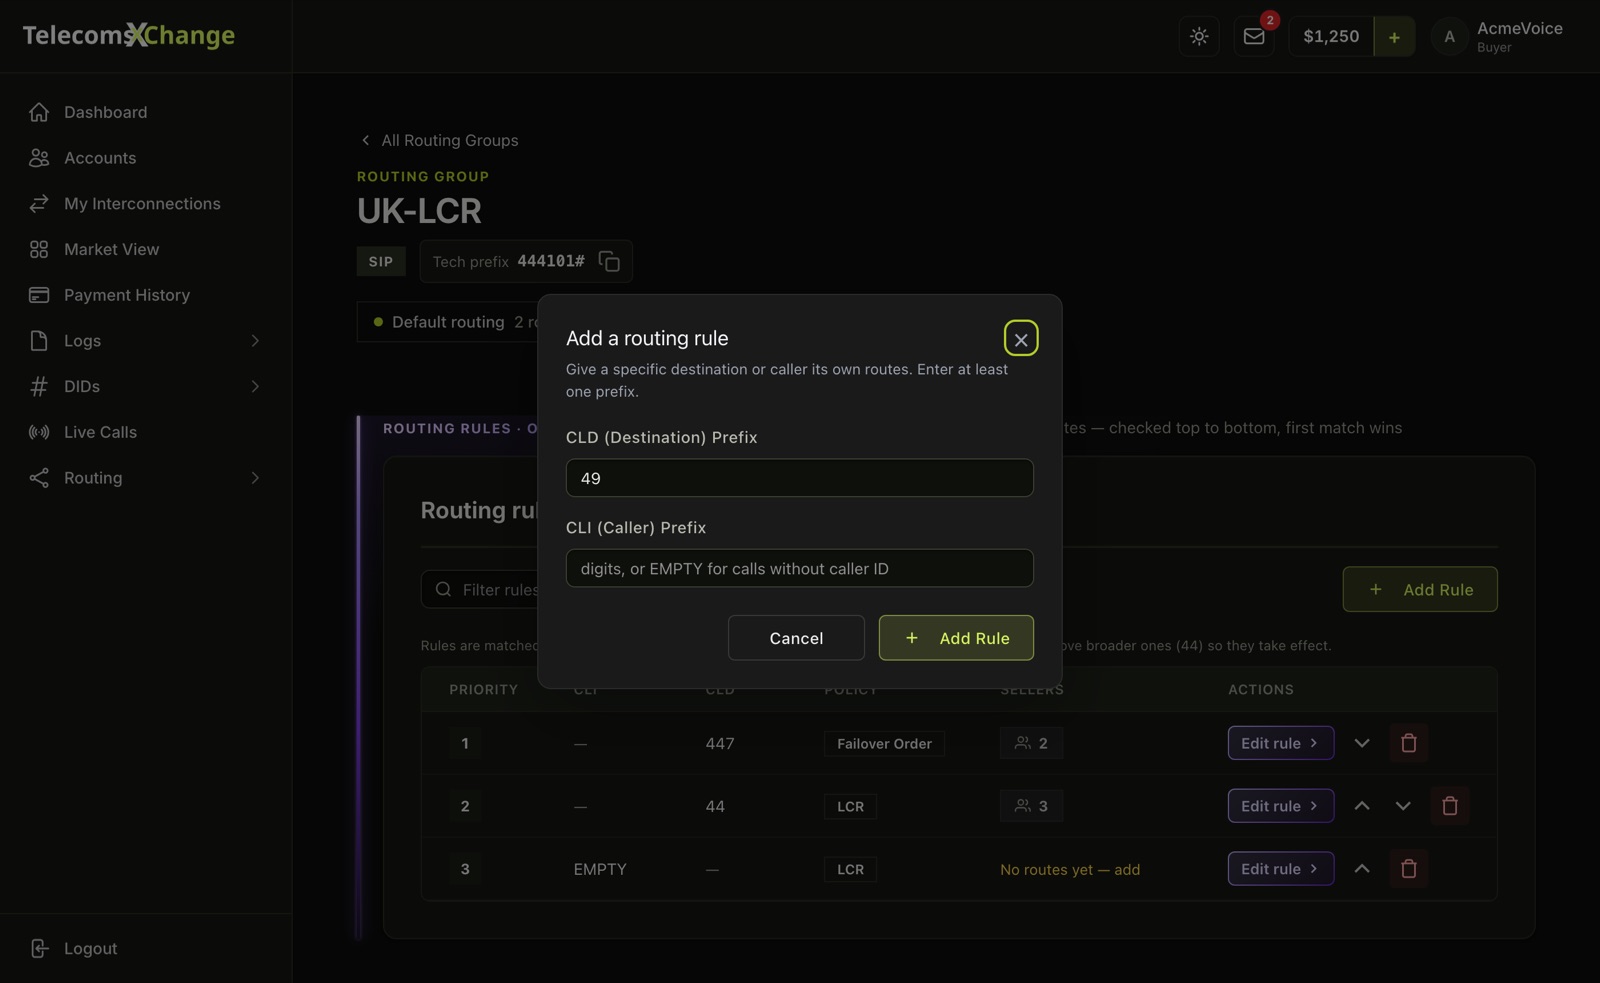Click the DIDs hash icon
1600x983 pixels.
39,386
